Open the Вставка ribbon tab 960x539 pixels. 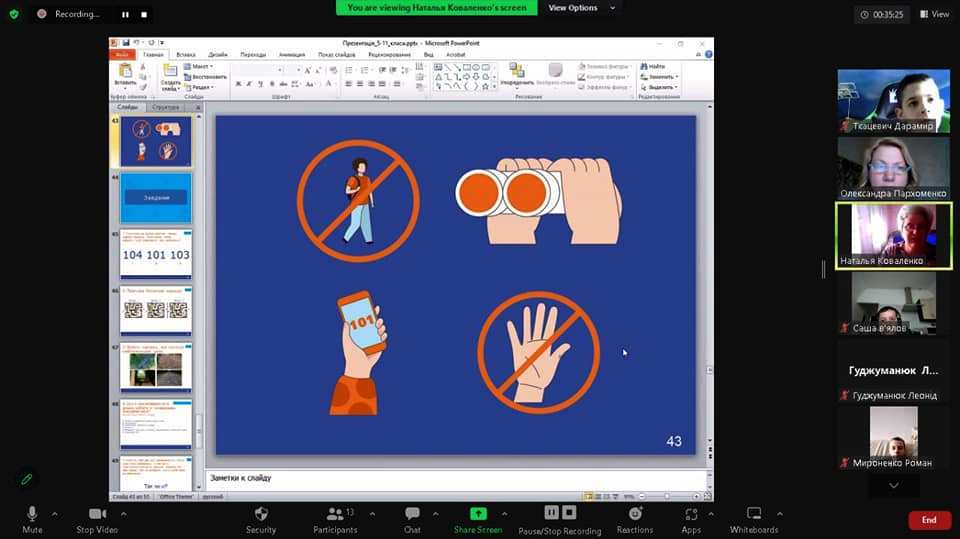tap(186, 55)
